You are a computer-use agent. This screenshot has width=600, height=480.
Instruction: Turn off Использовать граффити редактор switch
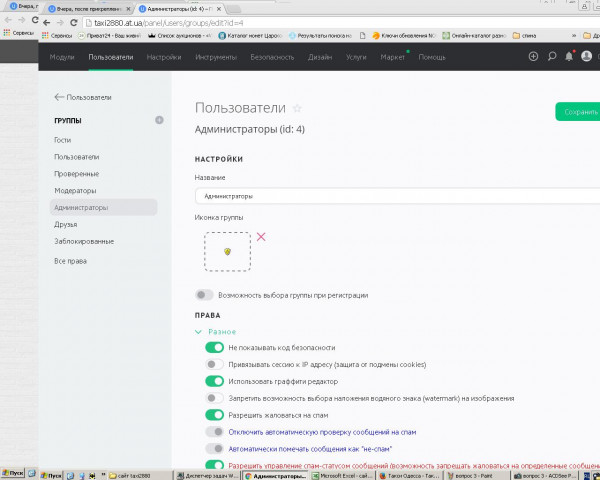point(214,381)
